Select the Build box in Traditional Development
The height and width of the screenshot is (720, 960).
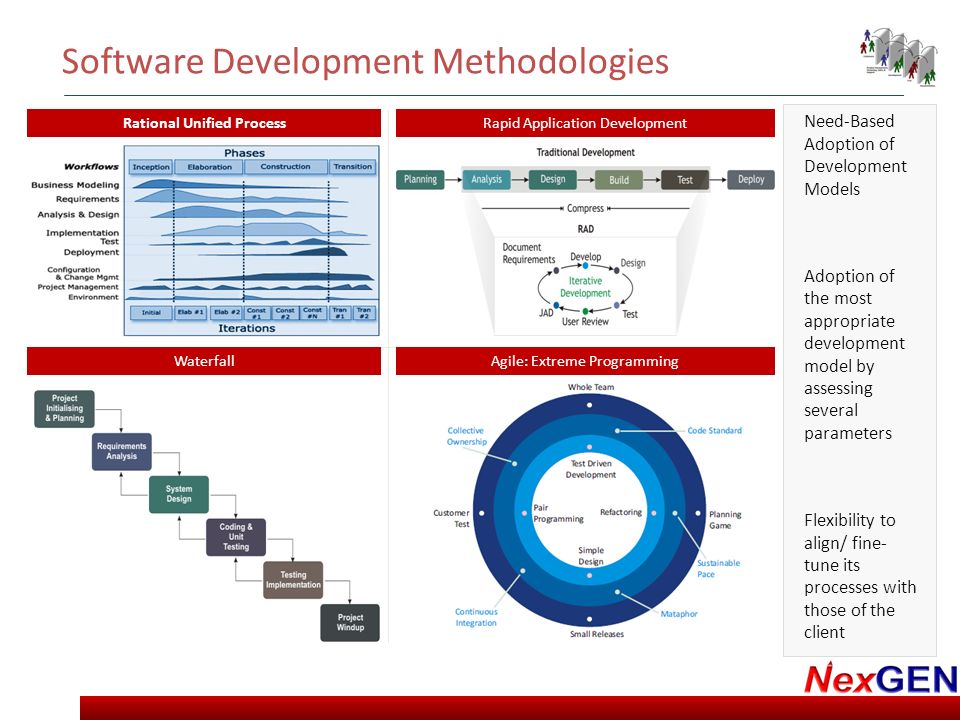click(618, 179)
